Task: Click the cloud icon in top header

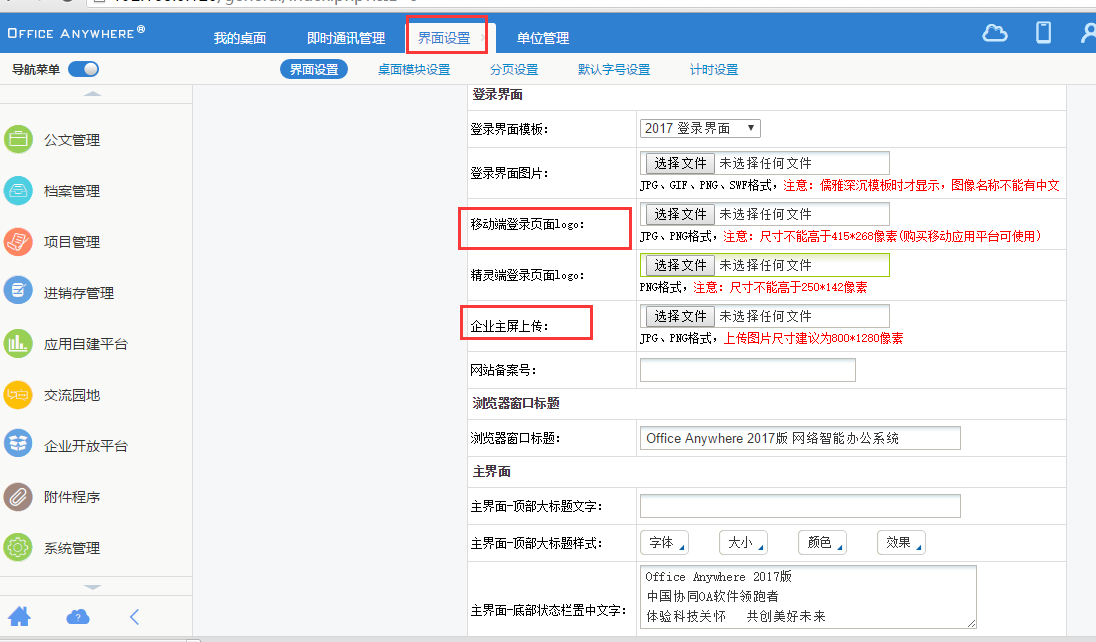Action: 994,33
